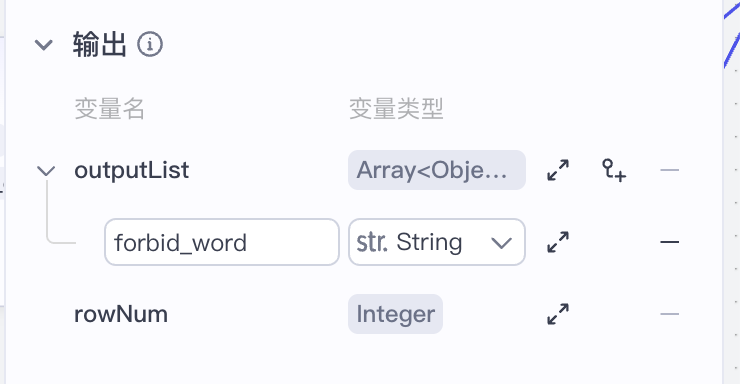Focus the forbid_word name input field

tap(222, 242)
